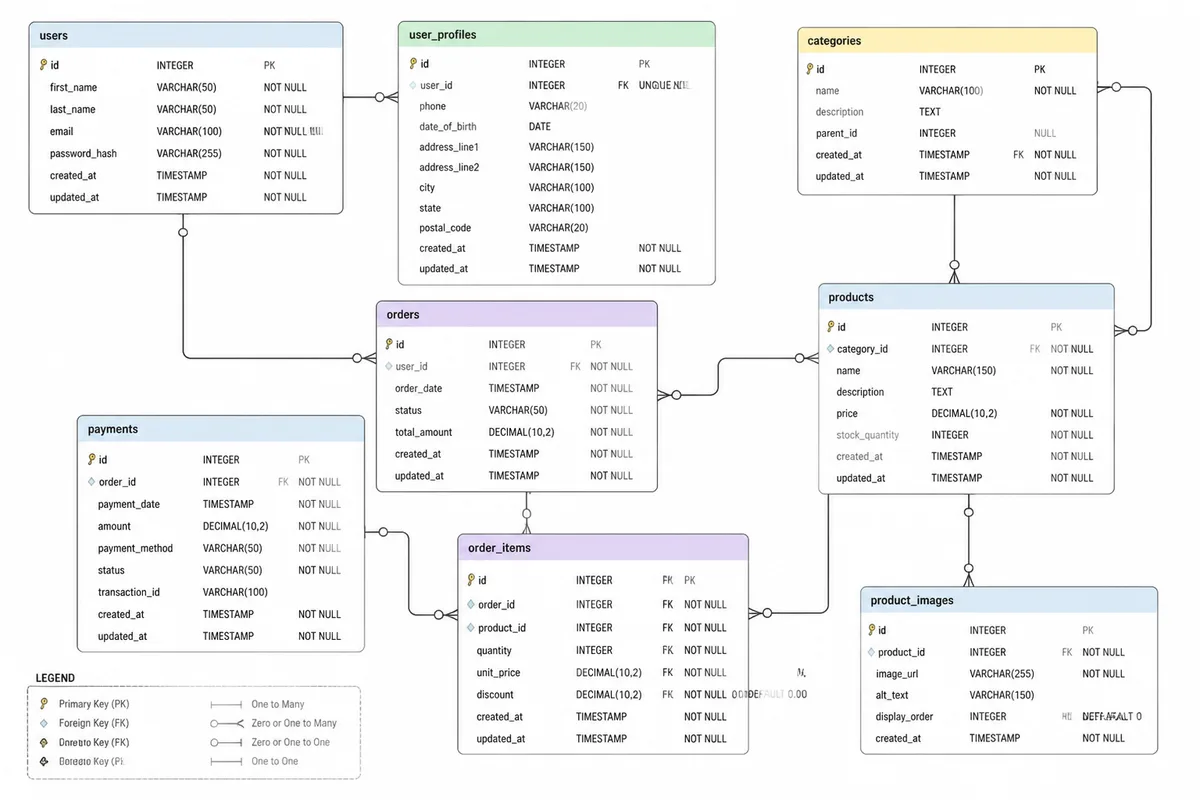Select the diamond icon beside product_images product_id
Image resolution: width=1200 pixels, height=800 pixels.
click(x=871, y=652)
